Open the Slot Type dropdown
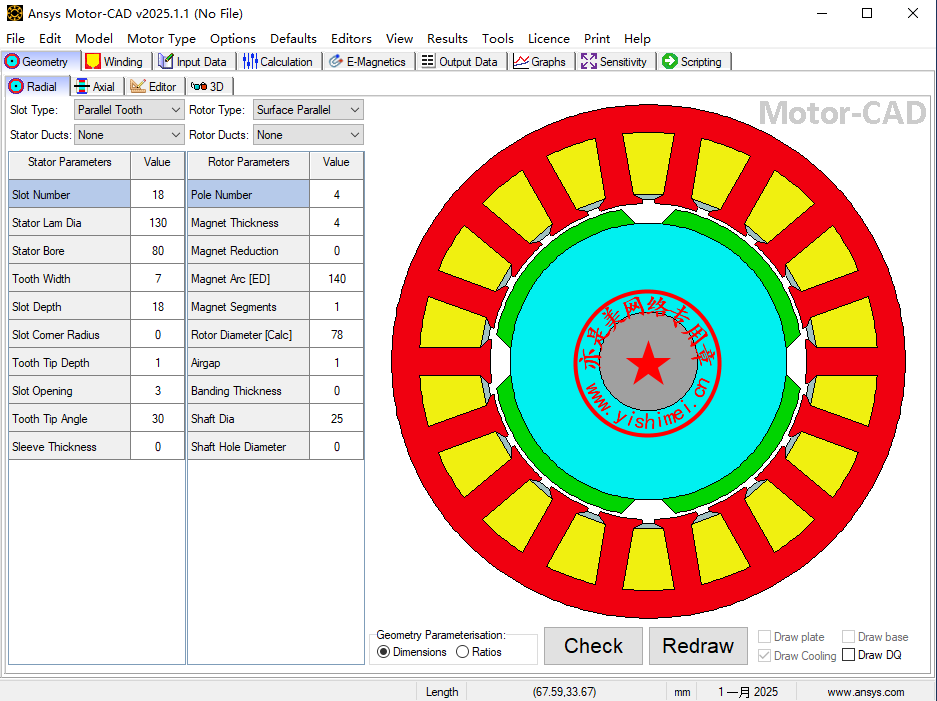 click(x=129, y=110)
